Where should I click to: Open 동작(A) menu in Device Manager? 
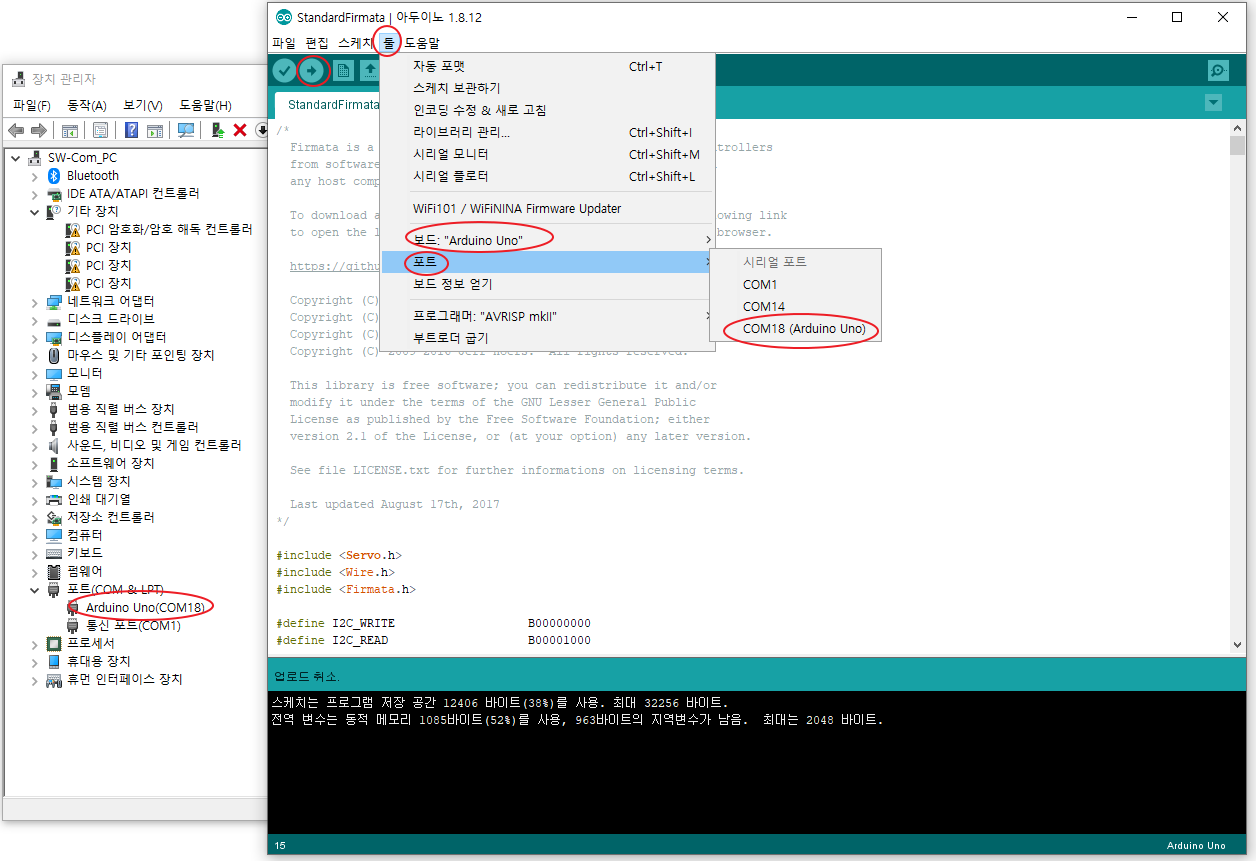coord(87,105)
